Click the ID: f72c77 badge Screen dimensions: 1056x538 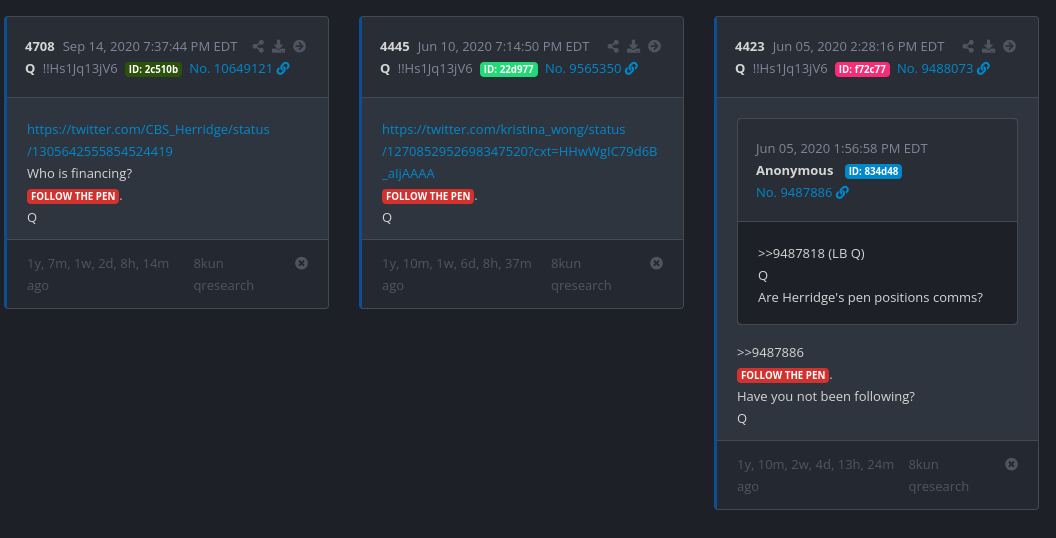[862, 69]
